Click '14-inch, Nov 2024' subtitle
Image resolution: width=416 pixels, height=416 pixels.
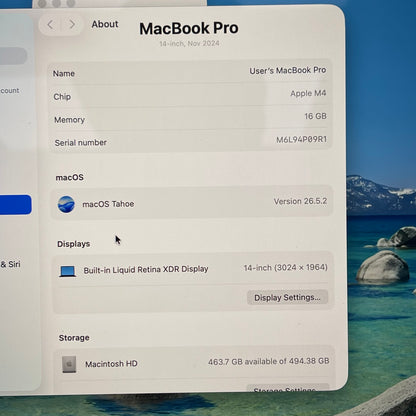[x=189, y=43]
